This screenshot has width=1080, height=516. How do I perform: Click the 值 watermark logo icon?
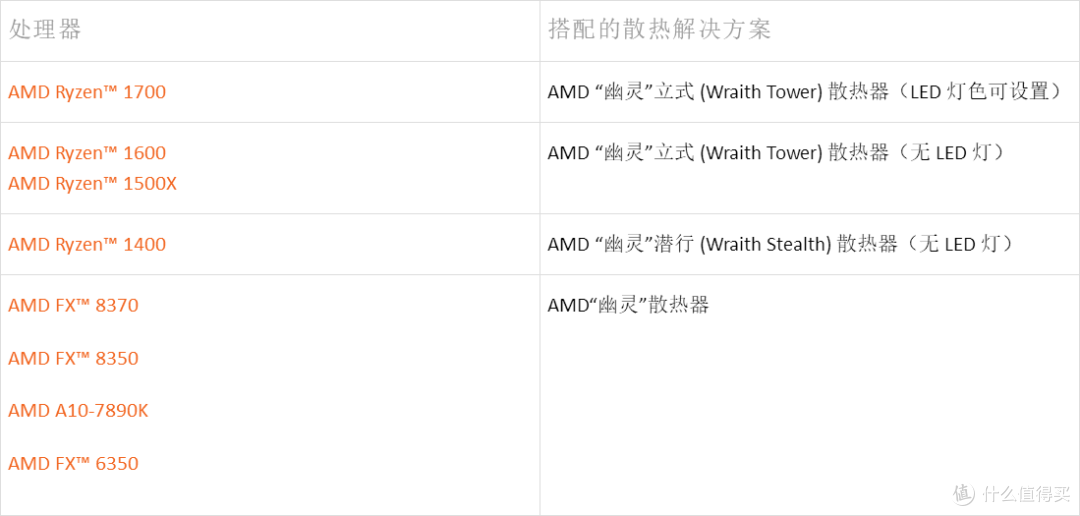964,493
